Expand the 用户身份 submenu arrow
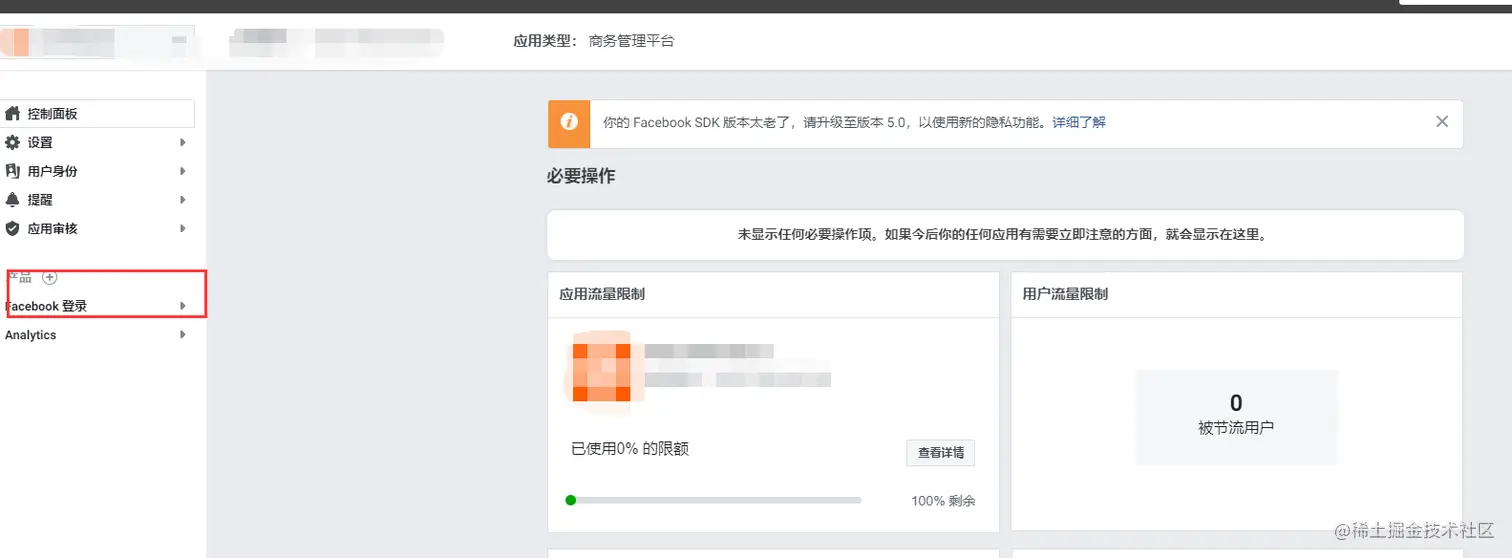The image size is (1512, 558). [183, 171]
